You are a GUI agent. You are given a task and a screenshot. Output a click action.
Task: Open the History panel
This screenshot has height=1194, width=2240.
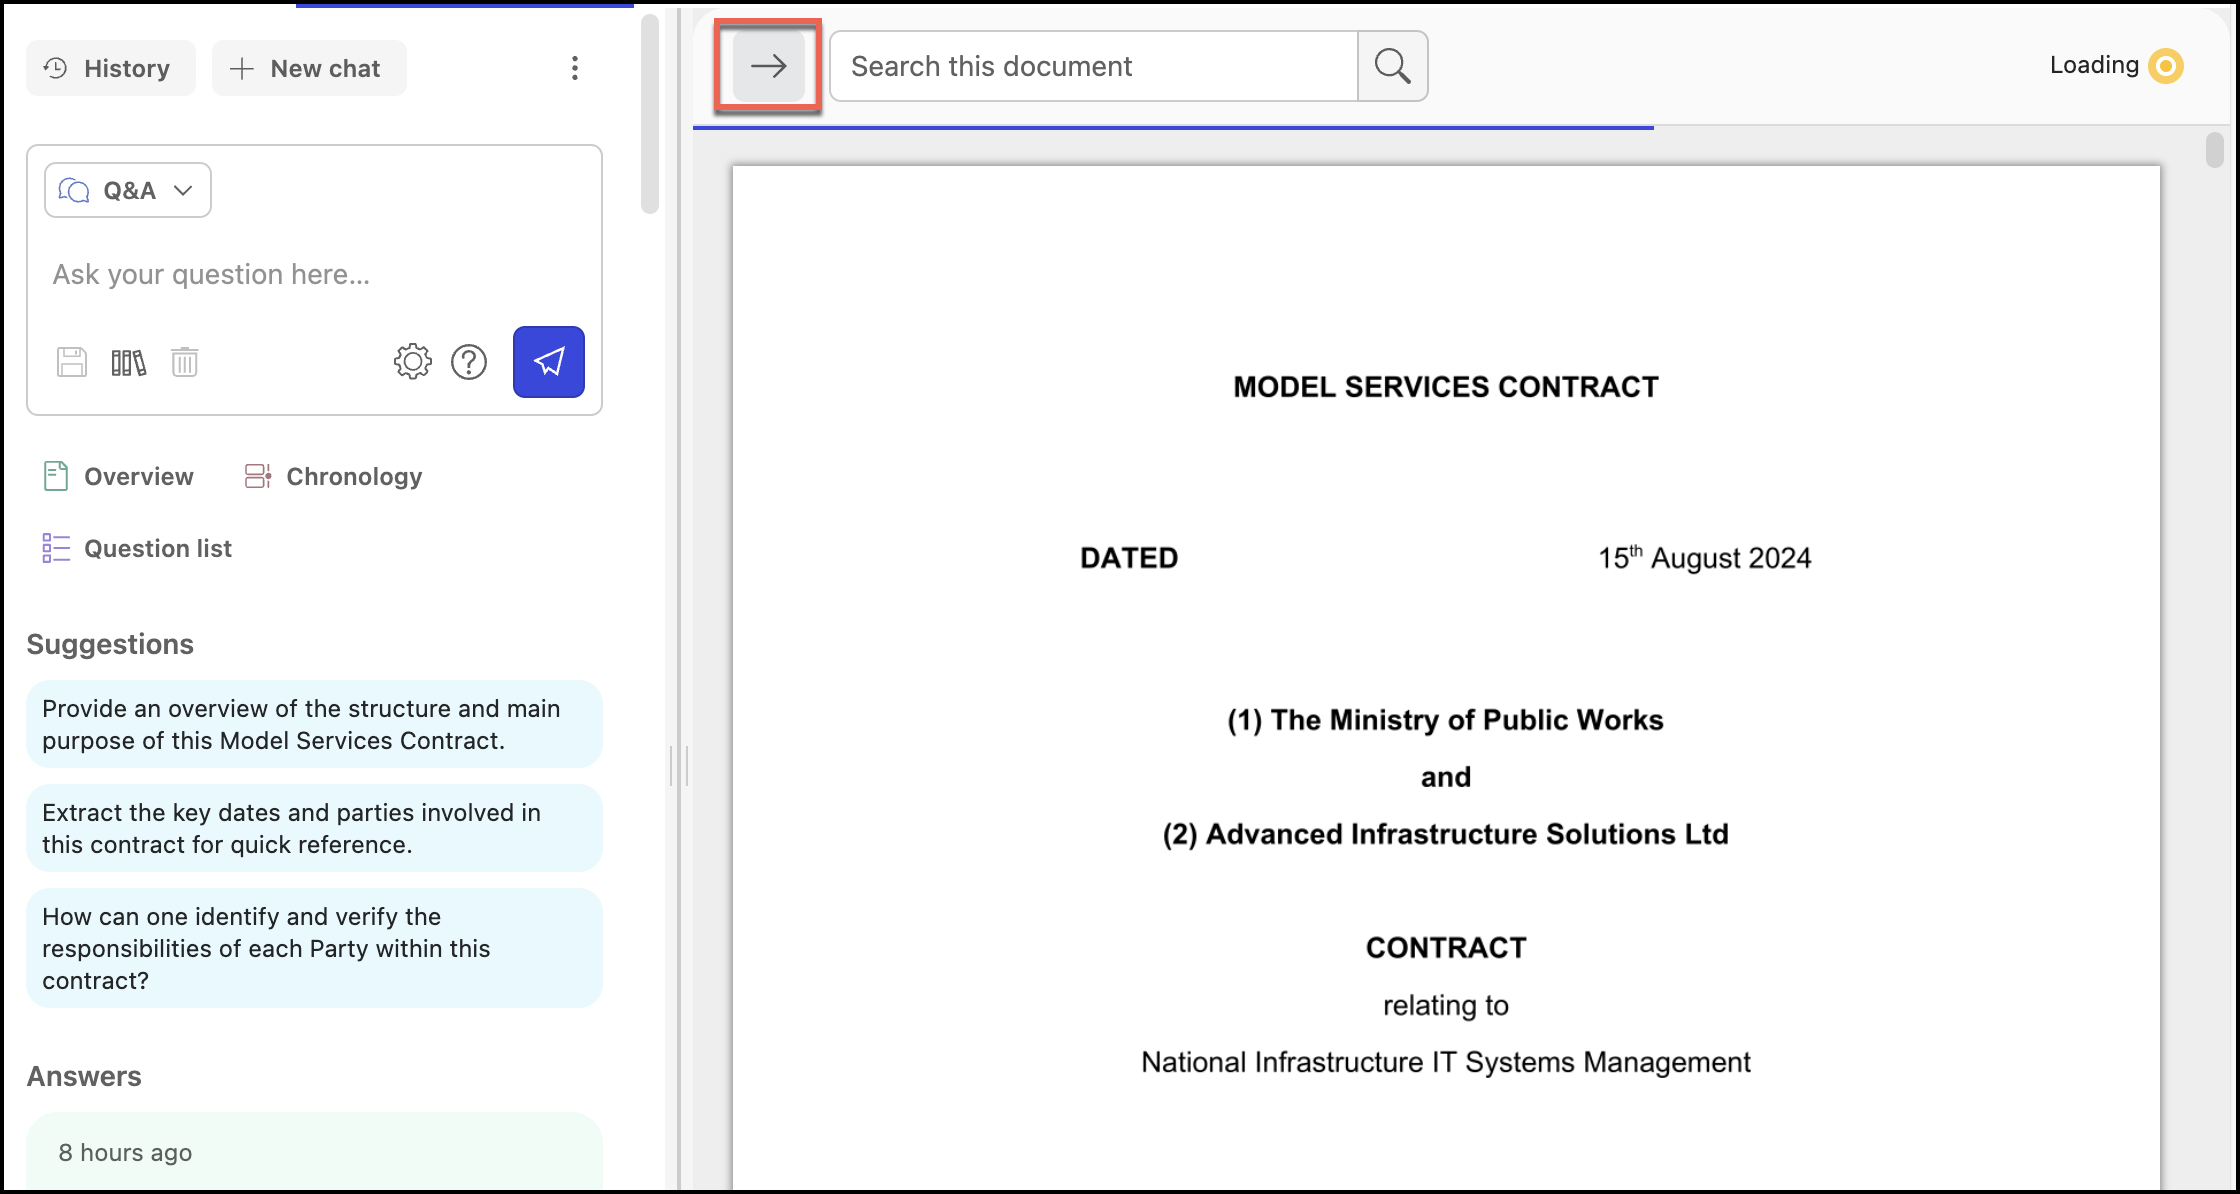(x=110, y=68)
